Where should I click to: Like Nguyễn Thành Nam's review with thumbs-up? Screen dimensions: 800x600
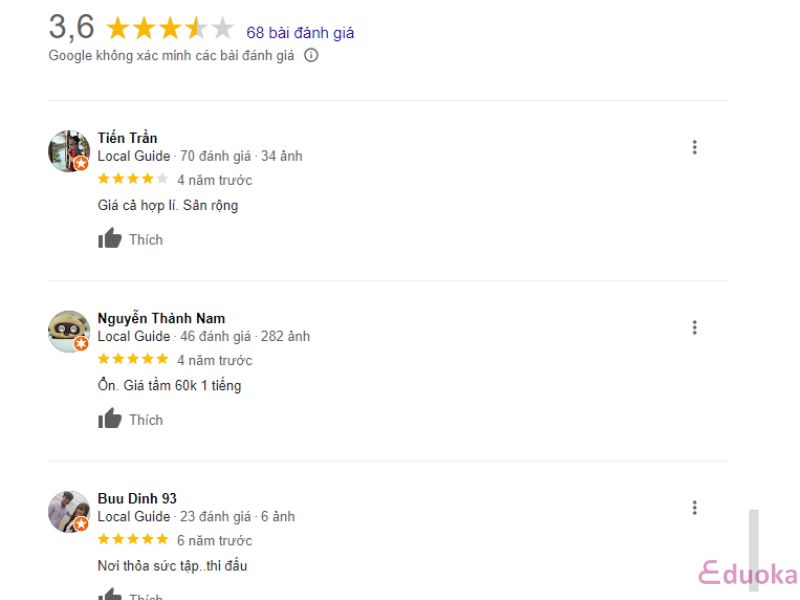pyautogui.click(x=110, y=418)
